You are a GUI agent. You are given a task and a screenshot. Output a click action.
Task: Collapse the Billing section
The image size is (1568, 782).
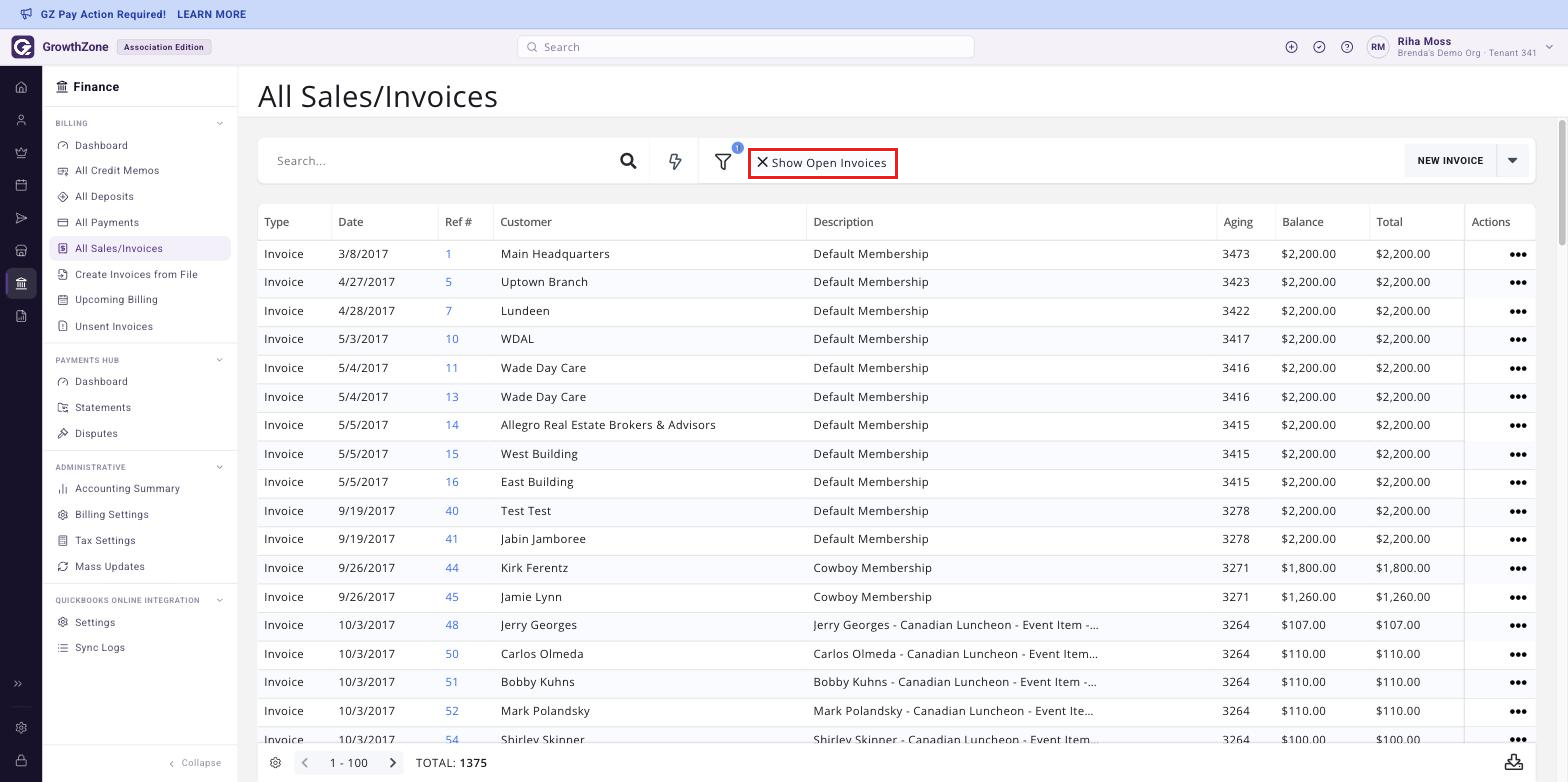tap(220, 123)
